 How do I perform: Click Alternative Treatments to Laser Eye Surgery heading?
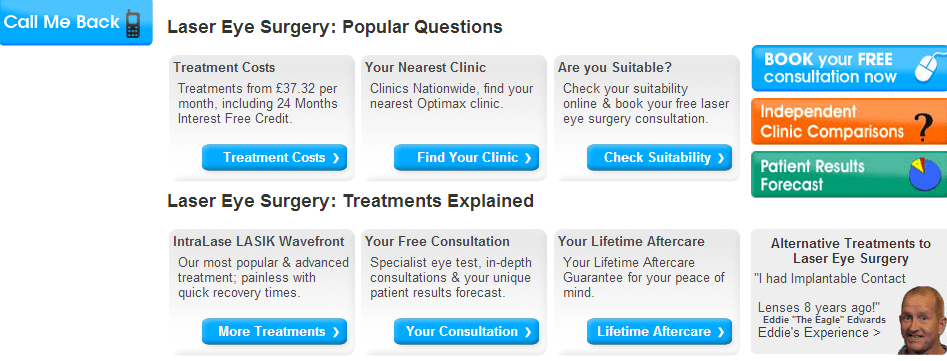click(850, 251)
